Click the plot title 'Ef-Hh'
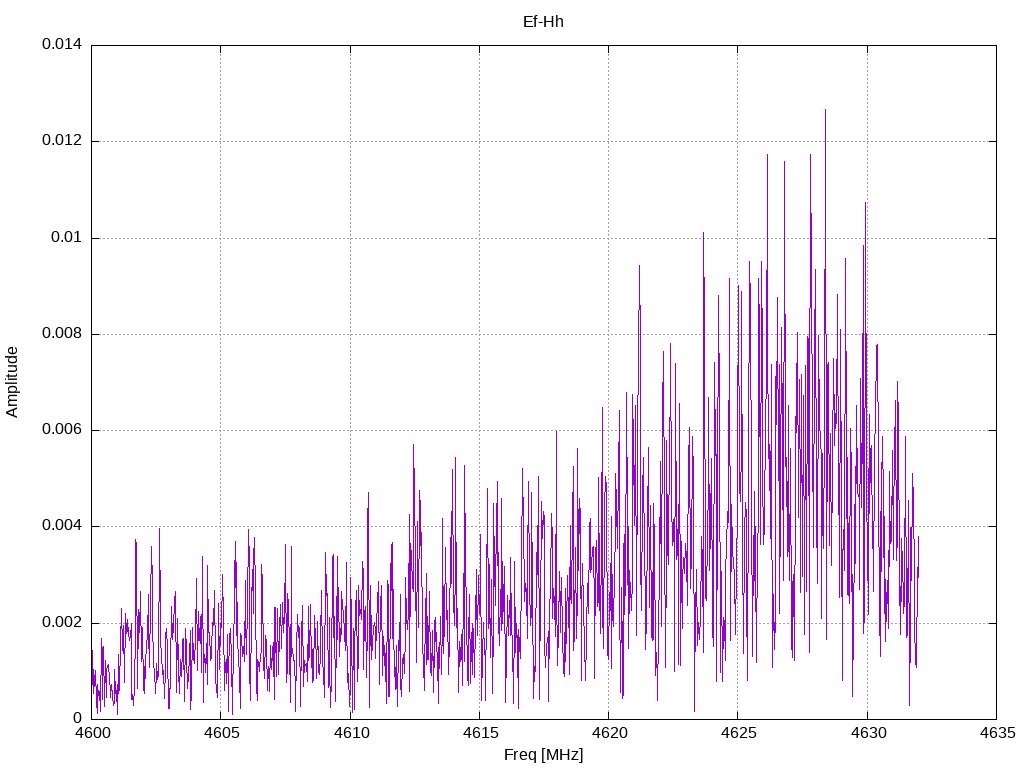Viewport: 1024px width, 768px height. pyautogui.click(x=543, y=22)
